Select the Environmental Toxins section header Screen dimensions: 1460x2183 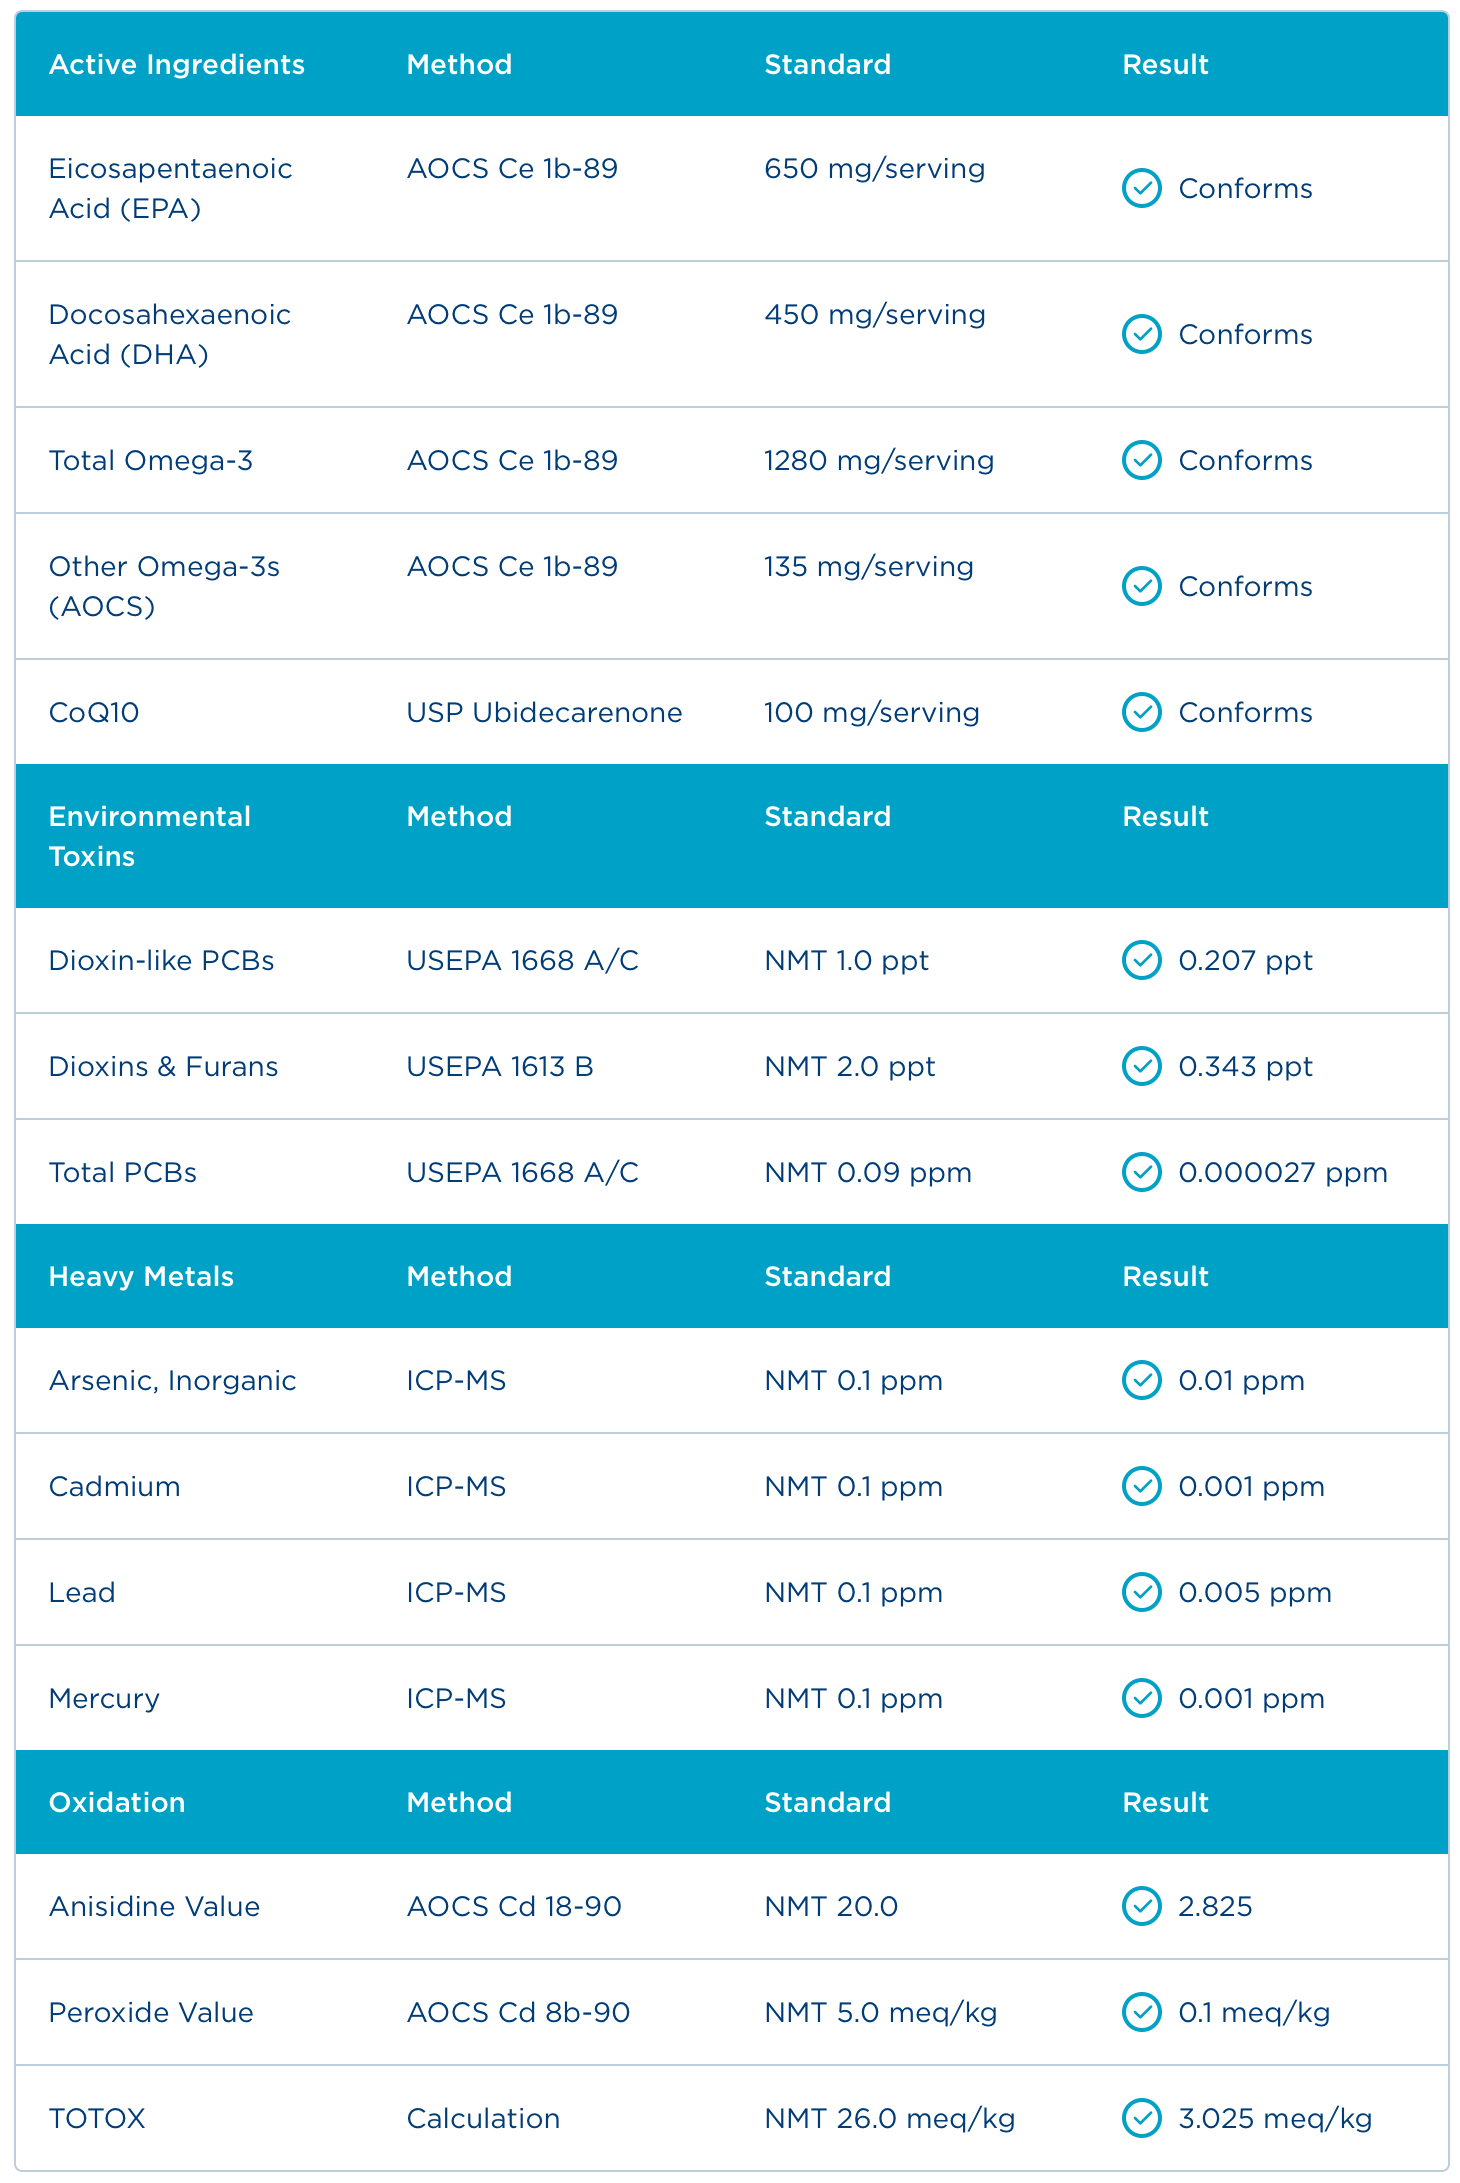(x=150, y=836)
